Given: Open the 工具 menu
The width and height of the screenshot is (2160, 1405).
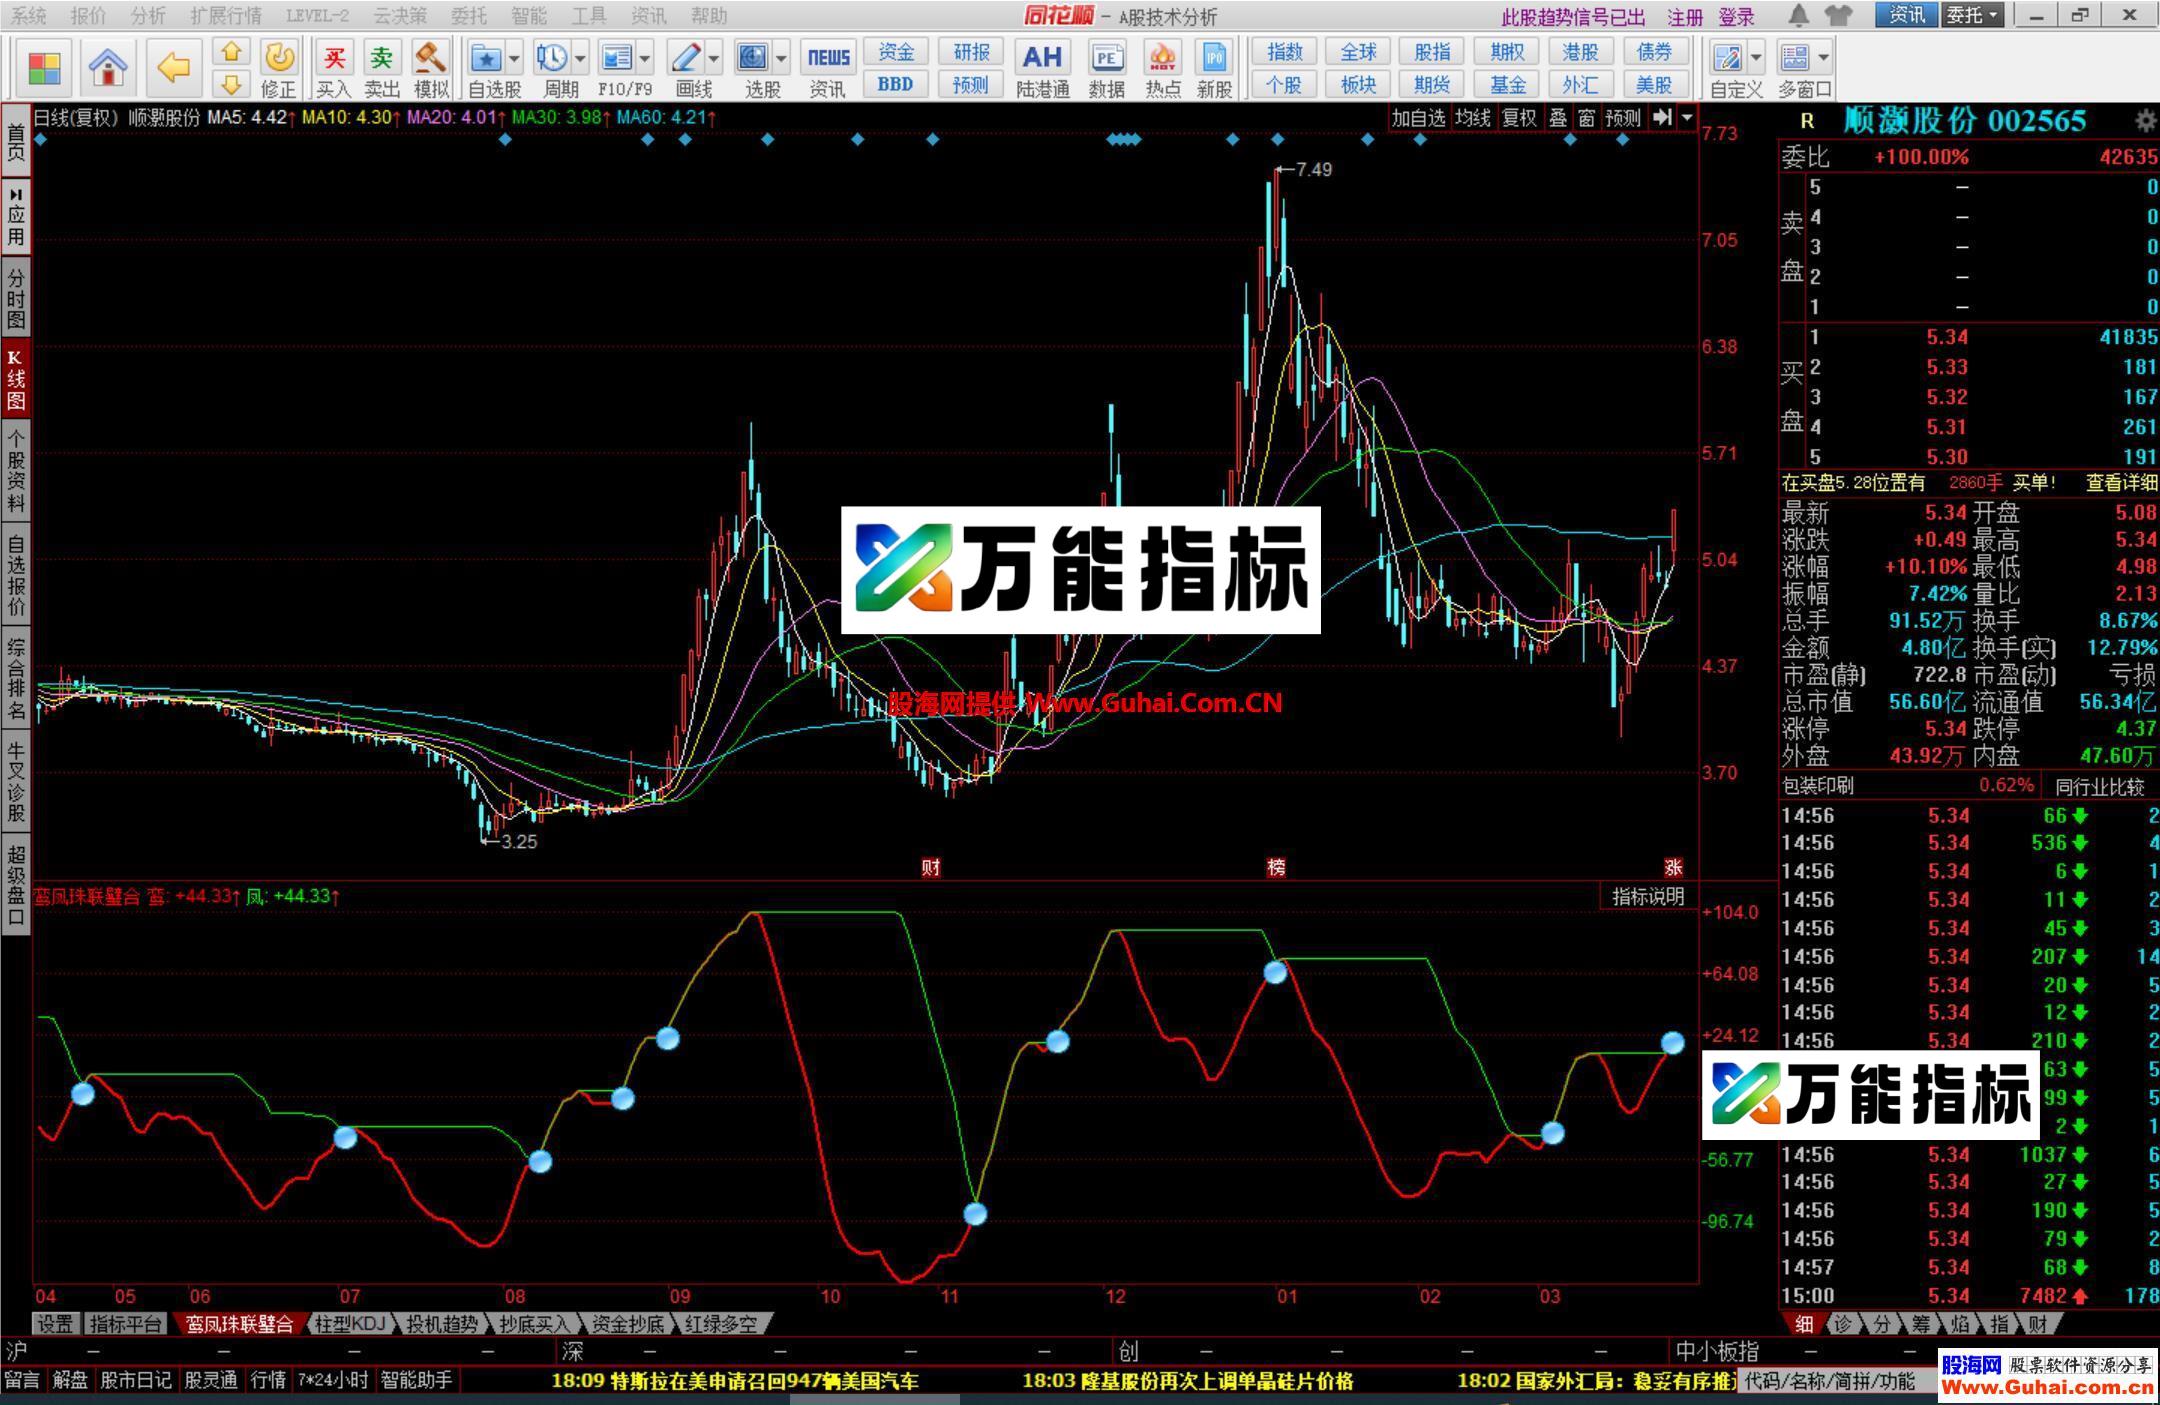Looking at the screenshot, I should point(587,15).
